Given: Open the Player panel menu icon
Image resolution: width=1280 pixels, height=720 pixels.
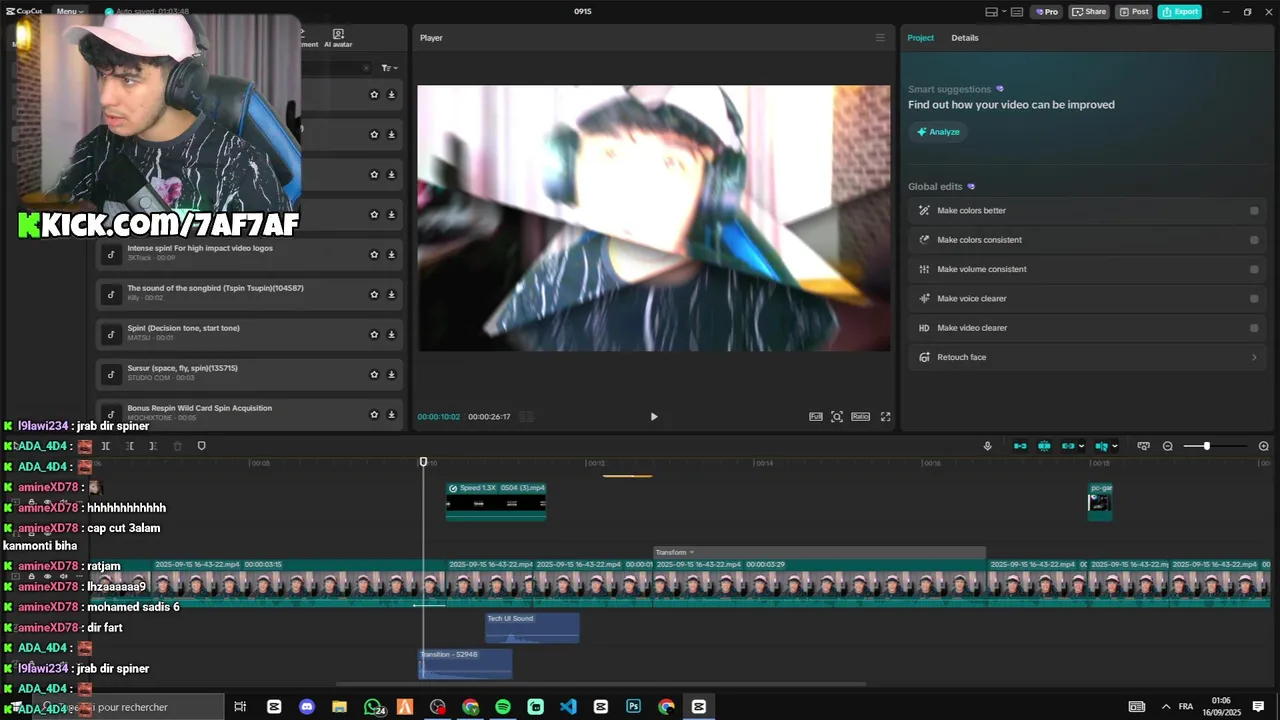Looking at the screenshot, I should pos(880,38).
